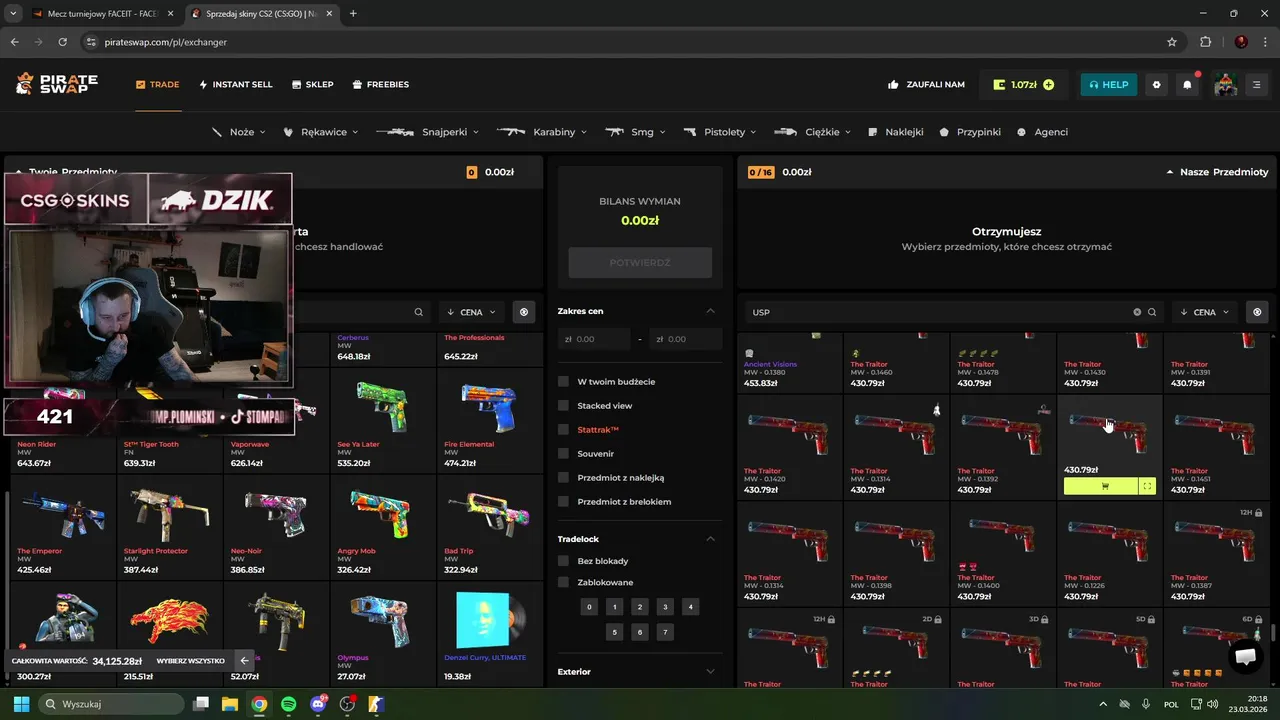Open Chrome extensions puzzle icon
This screenshot has height=720, width=1280.
1205,42
